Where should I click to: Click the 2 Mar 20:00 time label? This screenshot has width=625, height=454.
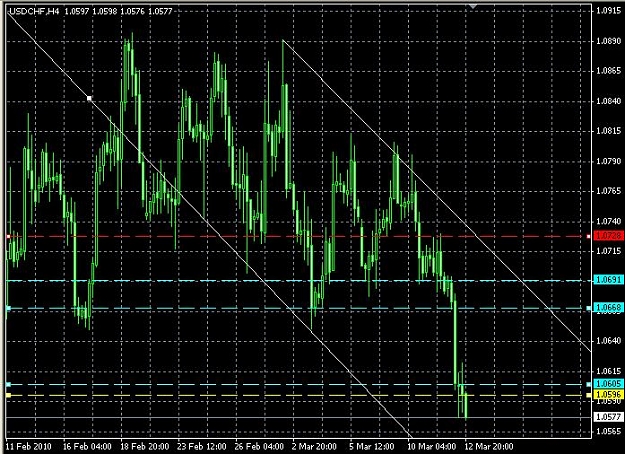click(x=314, y=446)
